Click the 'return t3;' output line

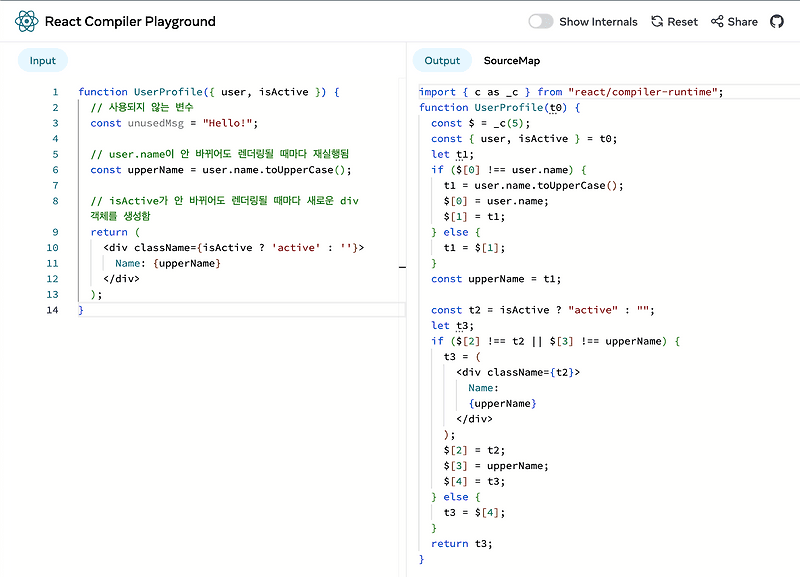tap(462, 543)
